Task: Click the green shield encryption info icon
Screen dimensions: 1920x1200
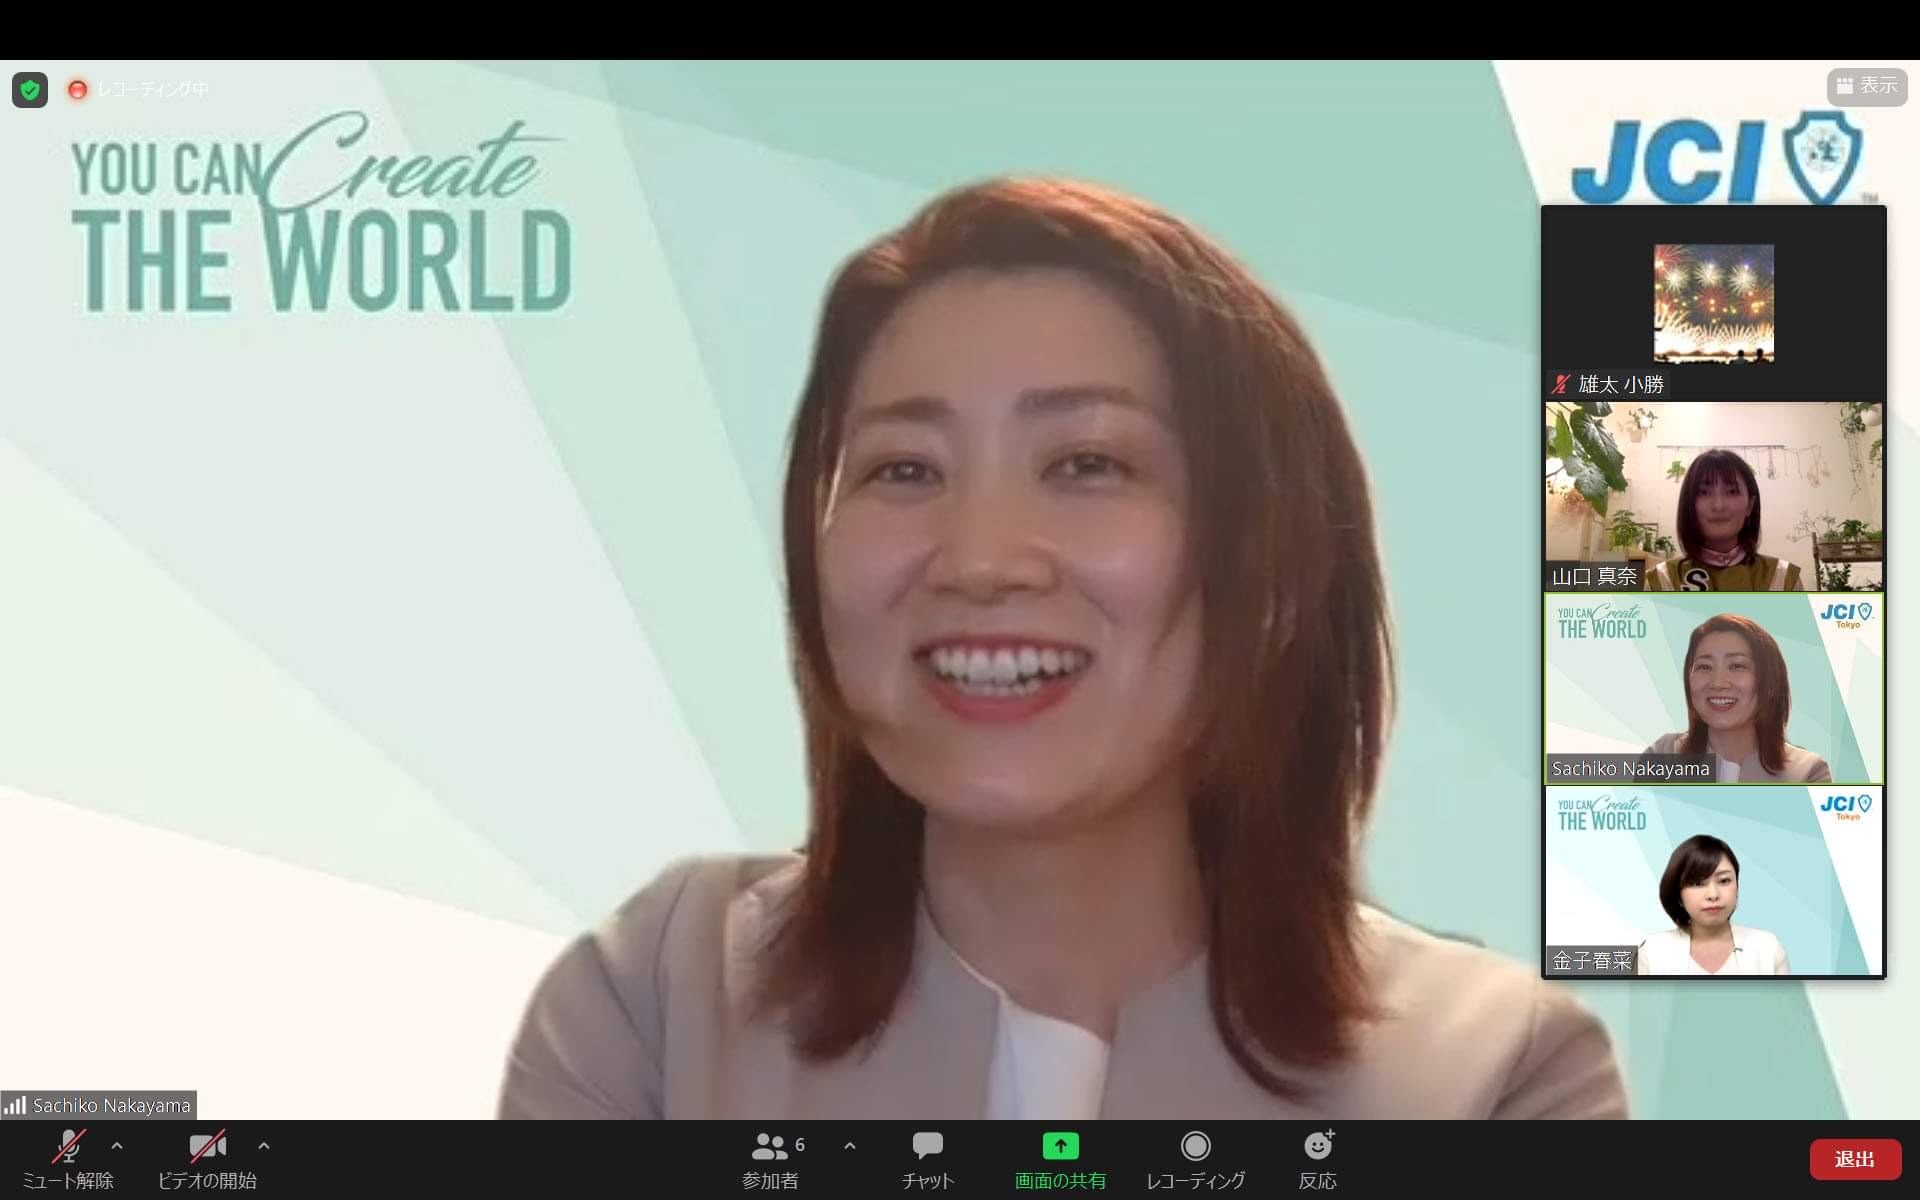Action: tap(30, 90)
